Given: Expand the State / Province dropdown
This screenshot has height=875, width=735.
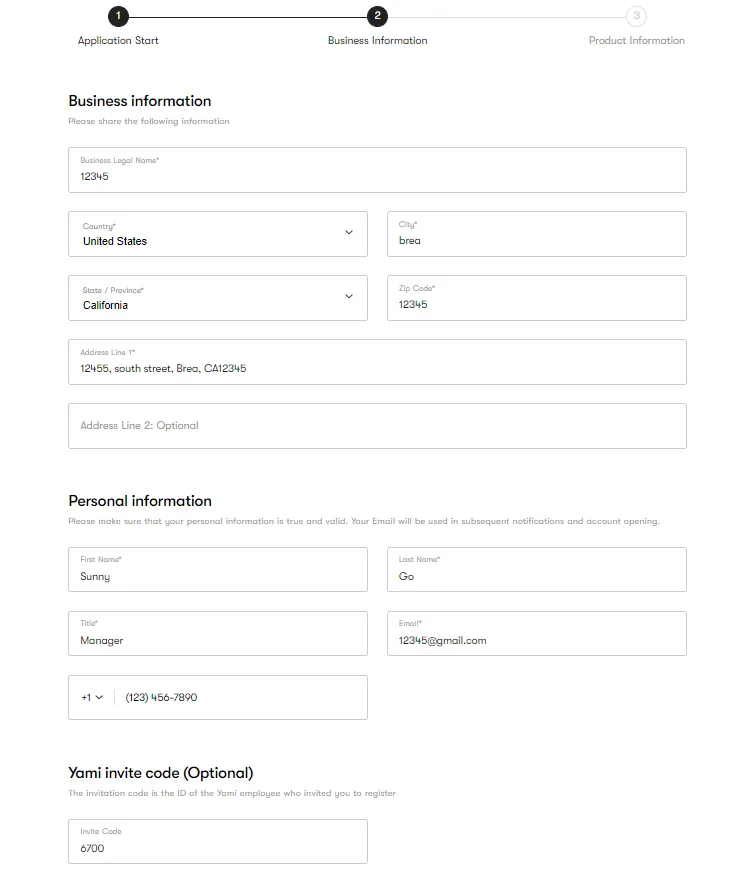Looking at the screenshot, I should (218, 297).
